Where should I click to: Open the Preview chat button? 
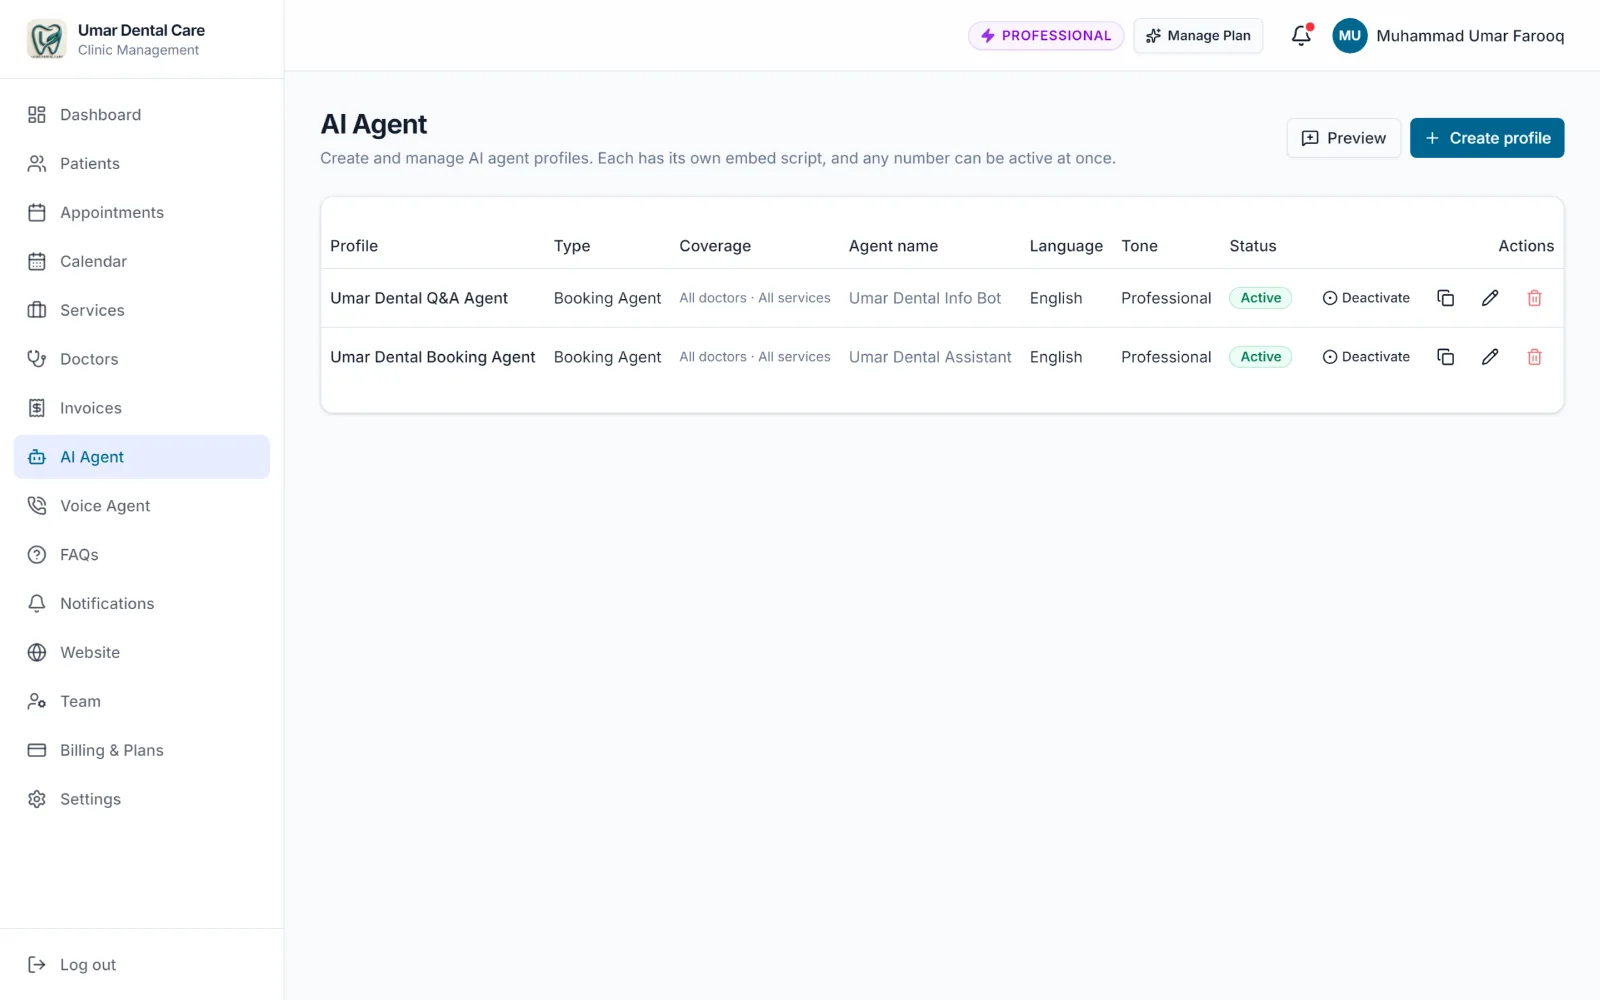click(1343, 138)
